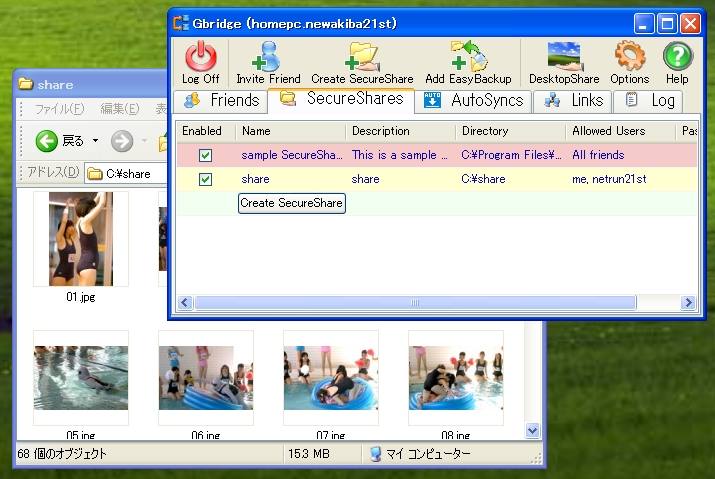
Task: Switch to the Friends tab
Action: point(221,100)
